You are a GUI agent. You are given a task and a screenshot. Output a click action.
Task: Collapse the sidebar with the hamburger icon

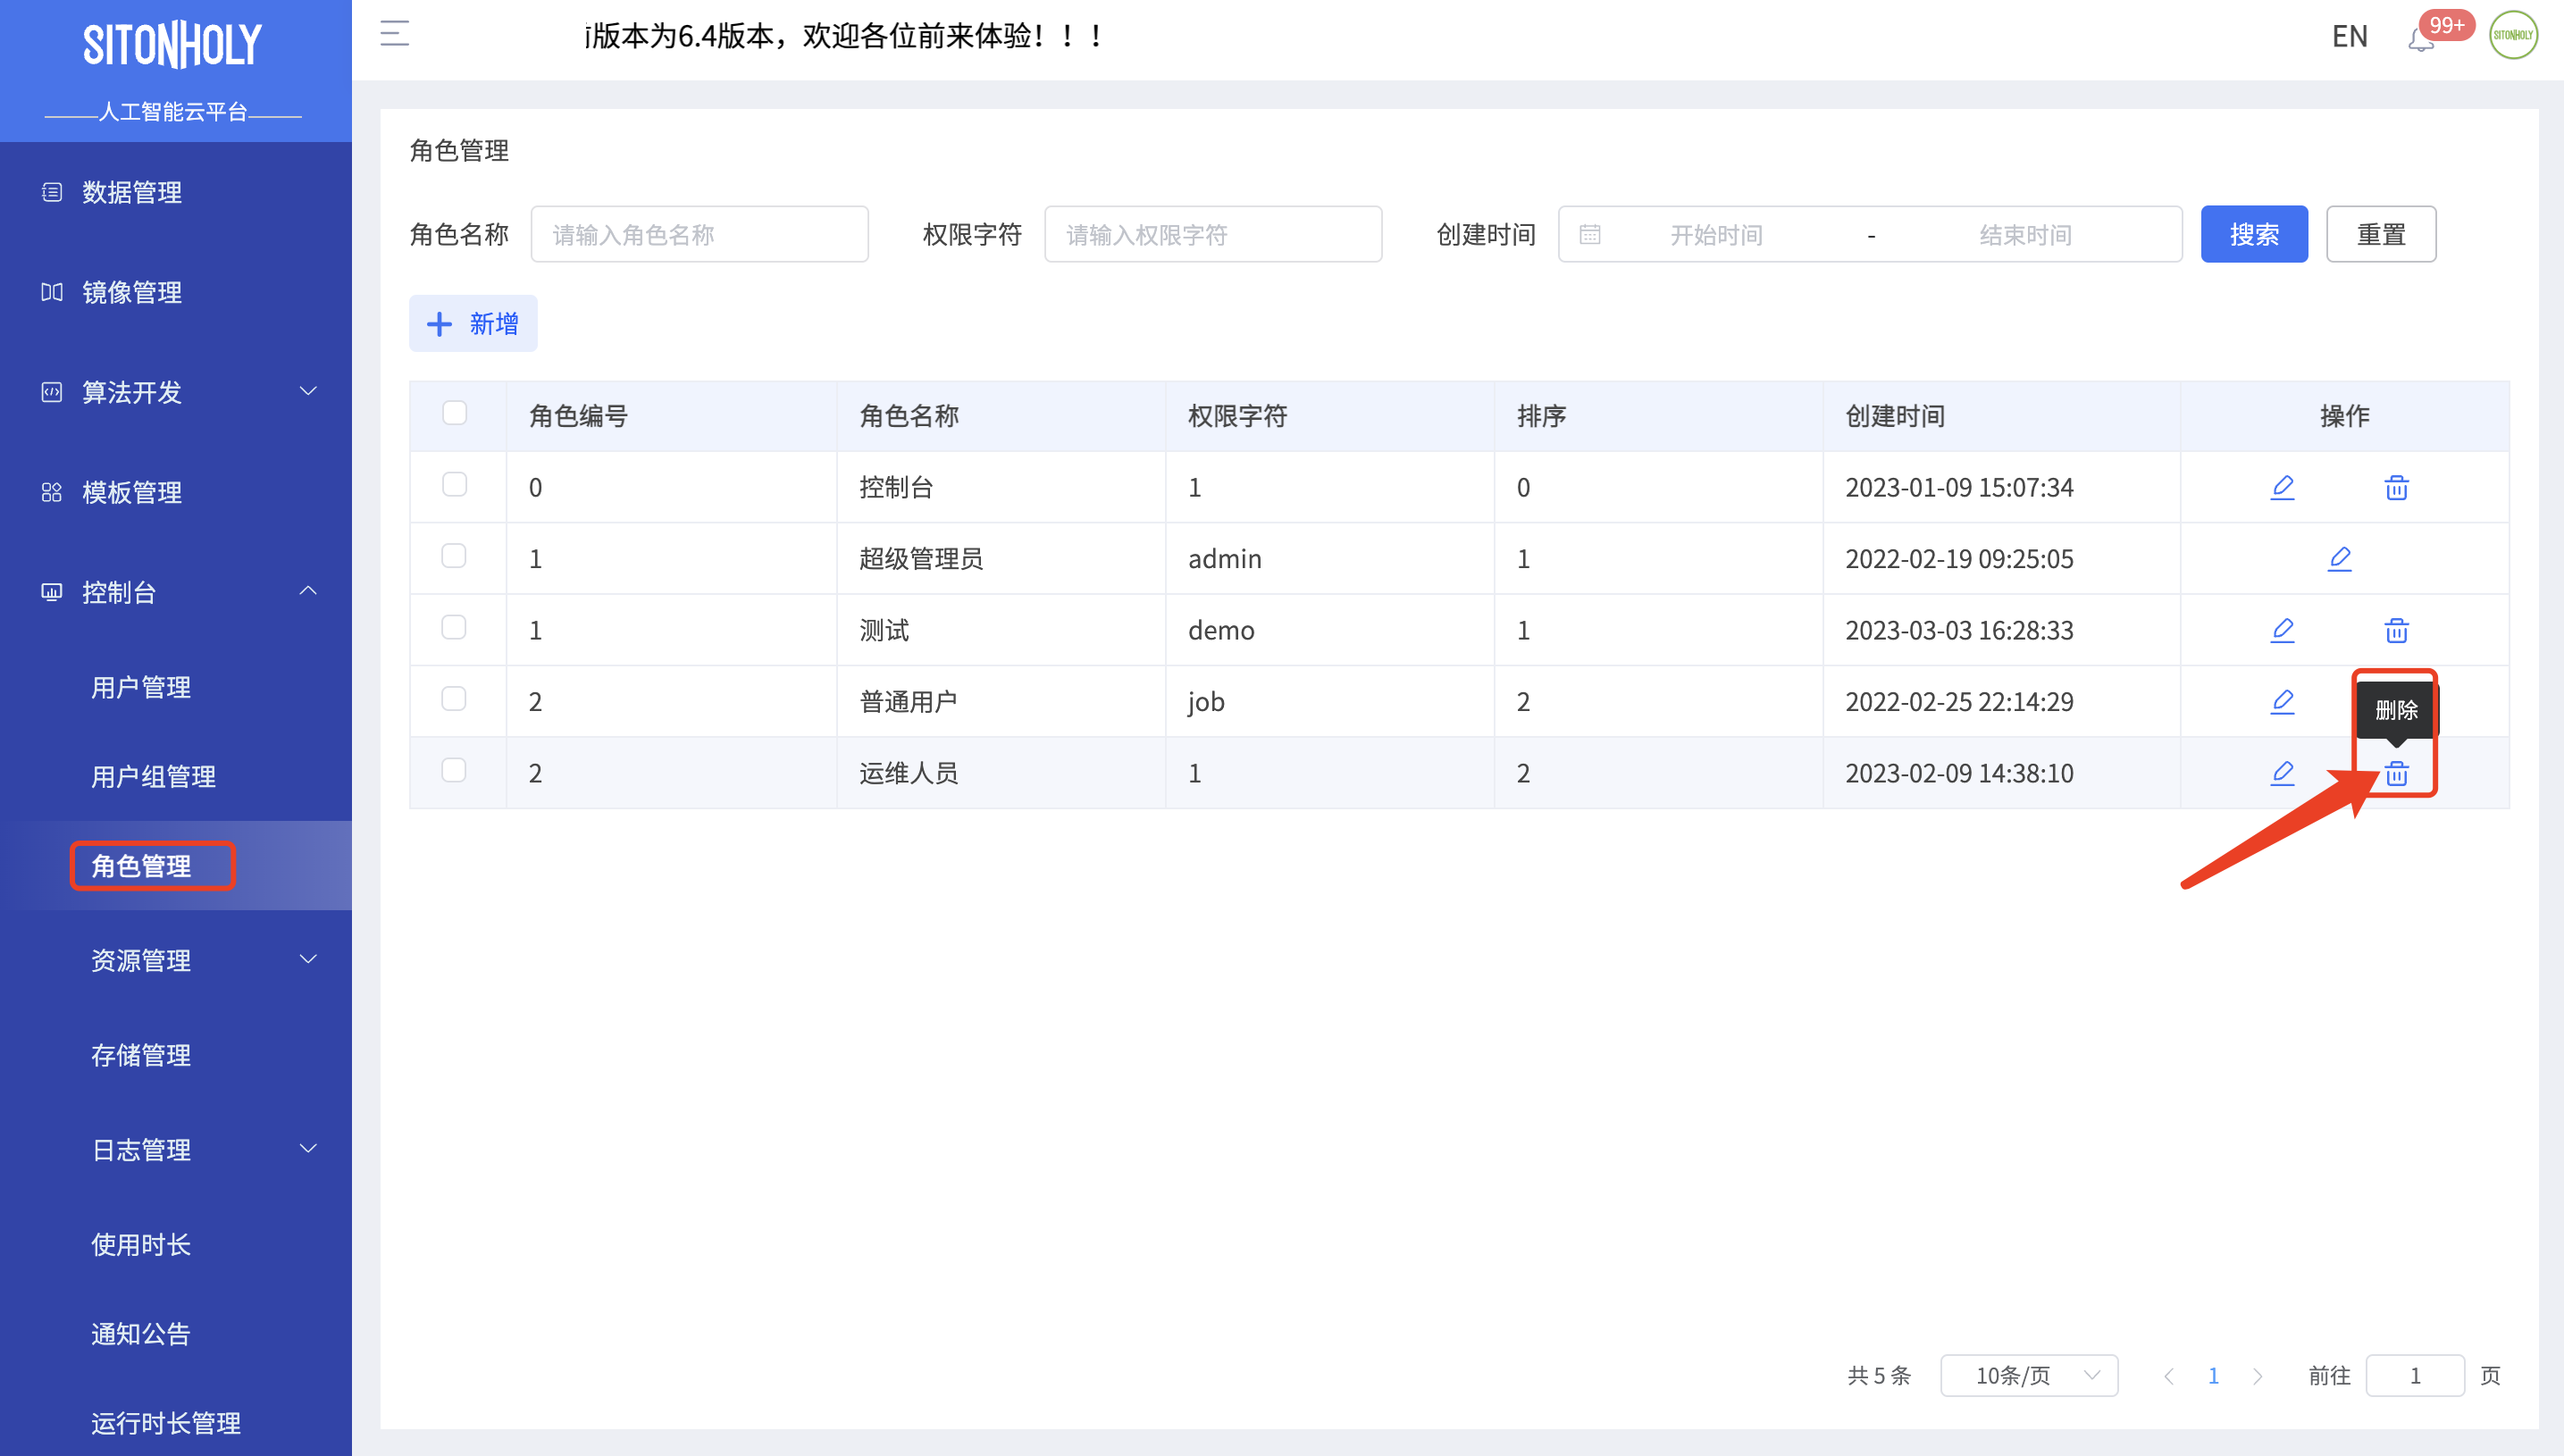pos(395,35)
